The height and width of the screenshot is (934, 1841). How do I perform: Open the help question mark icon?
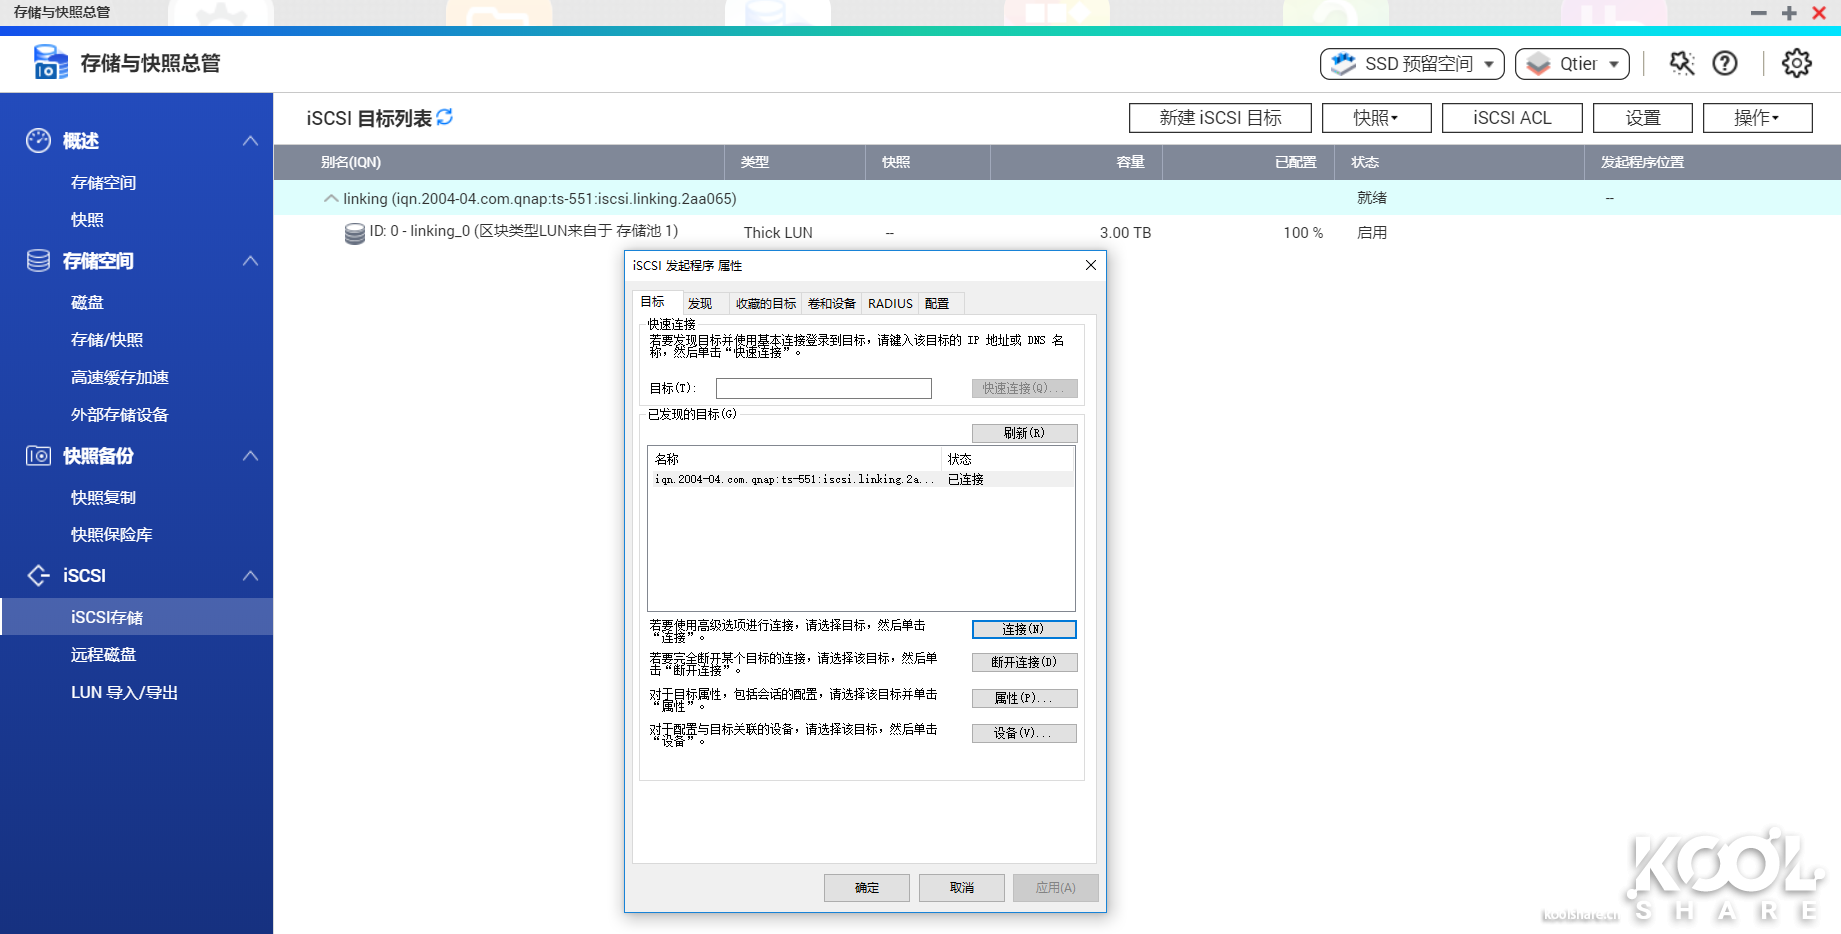(1724, 63)
